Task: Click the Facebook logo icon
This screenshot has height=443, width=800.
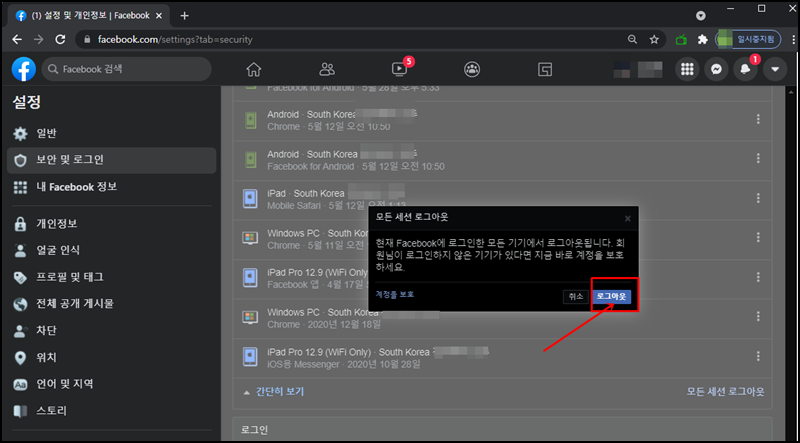Action: coord(23,69)
